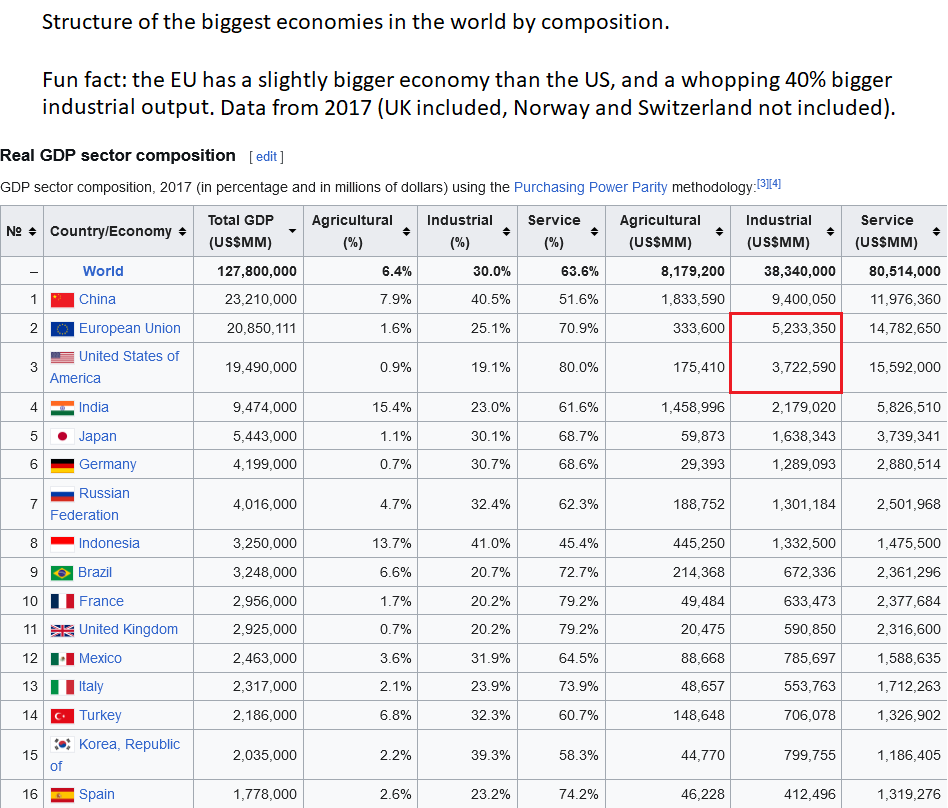Open the World link in table
Image resolution: width=948 pixels, height=808 pixels.
click(103, 271)
